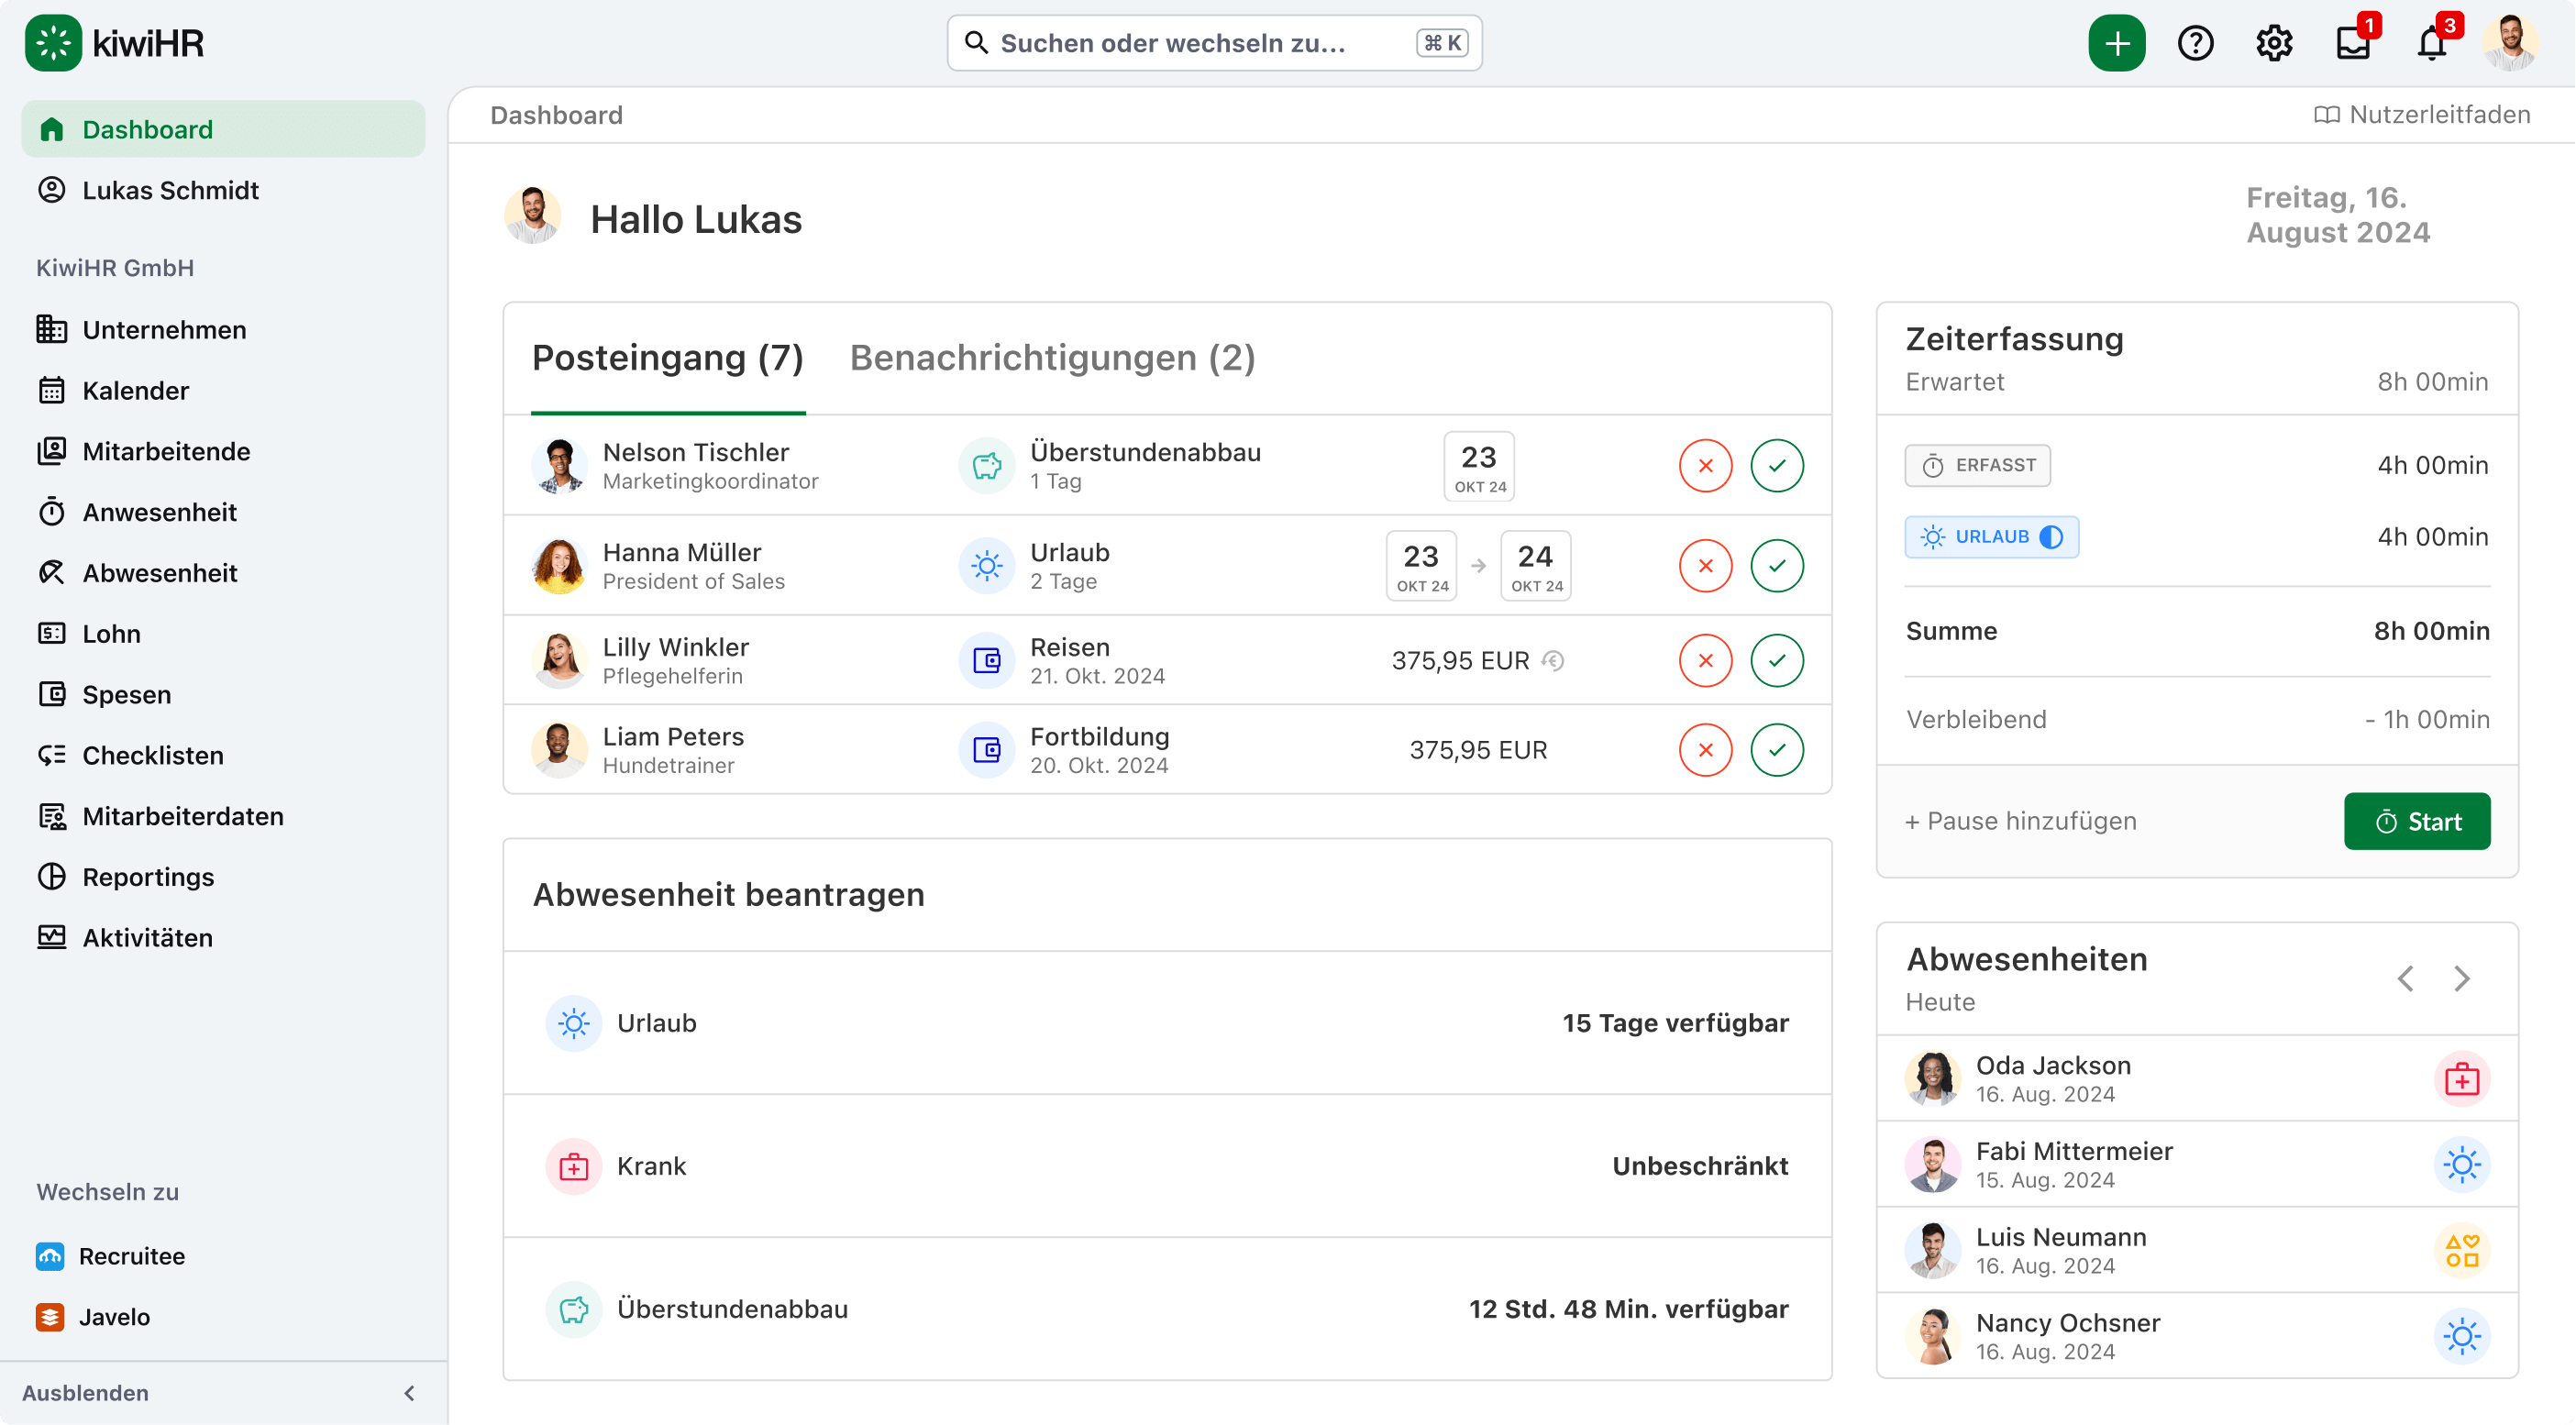Screen dimensions: 2576x1425
Task: Open settings gear icon in header
Action: point(2274,43)
